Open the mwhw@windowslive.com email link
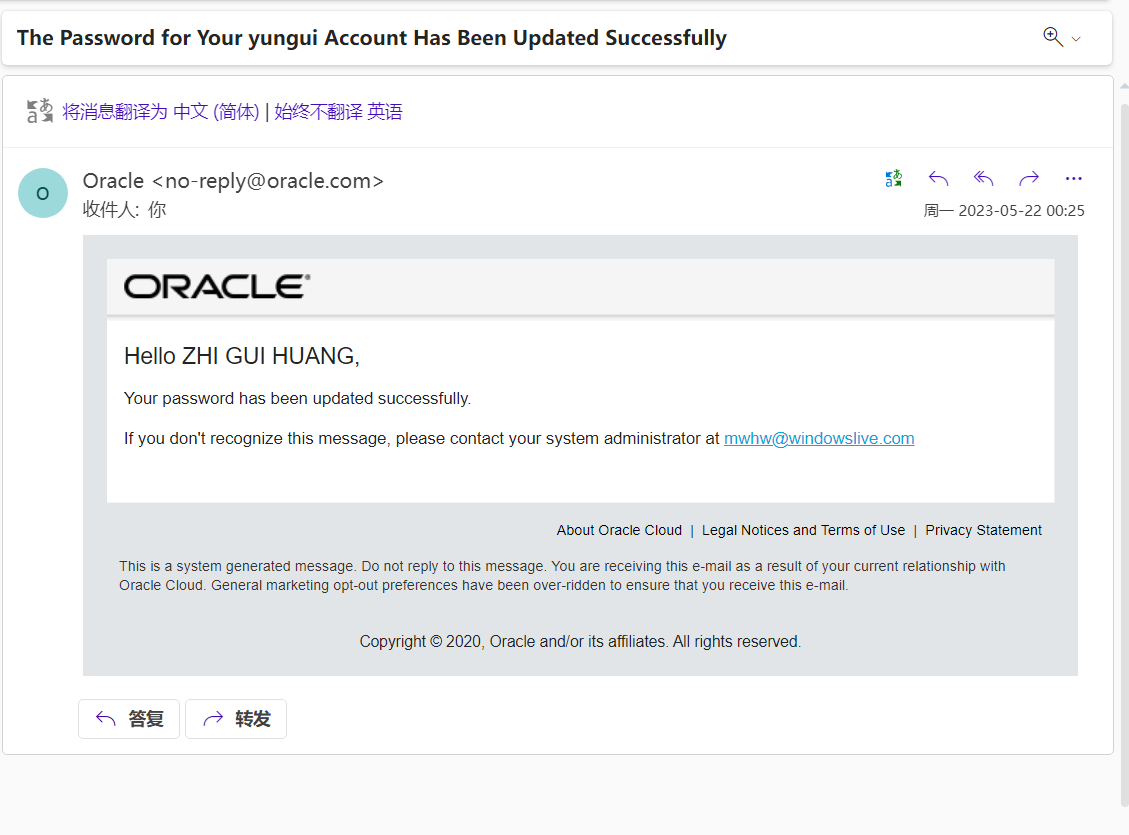Viewport: 1129px width, 835px height. coord(818,438)
